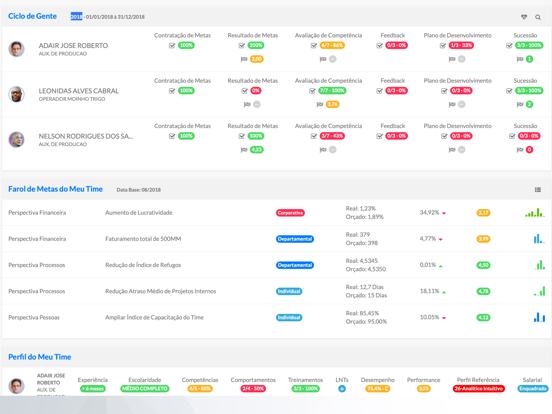Click the blue LNTs circle icon for Adair
The height and width of the screenshot is (414, 552).
(x=341, y=389)
